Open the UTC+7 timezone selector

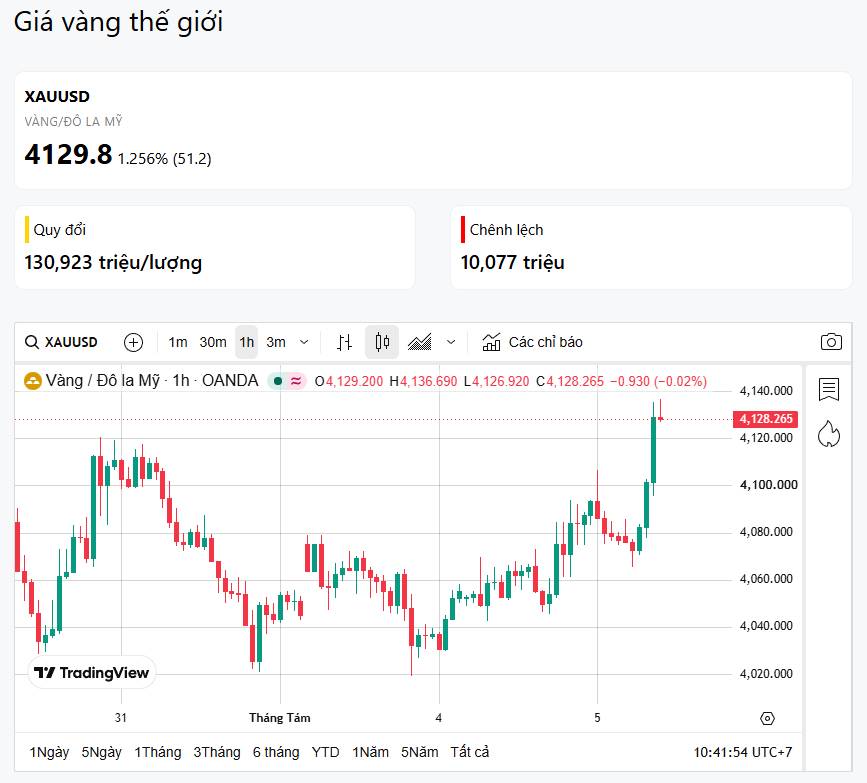click(743, 752)
